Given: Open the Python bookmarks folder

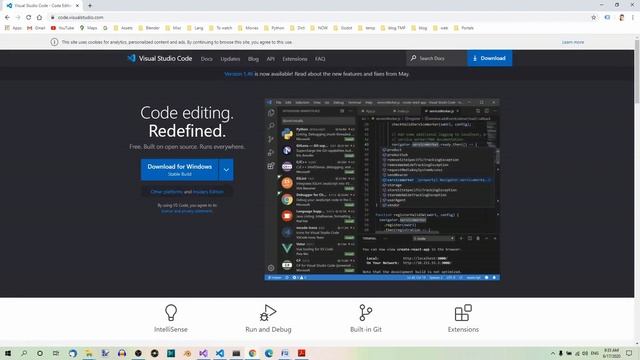Looking at the screenshot, I should click(274, 28).
